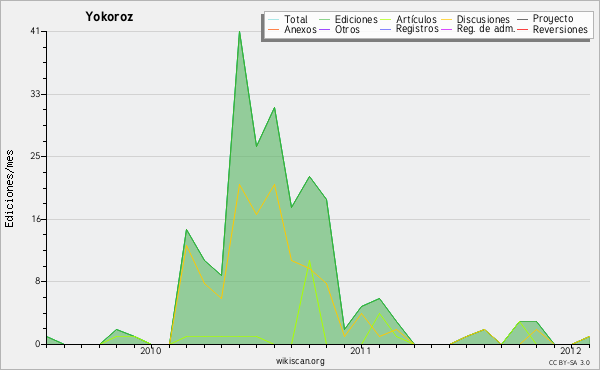Select the Ediciones legend entry

point(356,19)
